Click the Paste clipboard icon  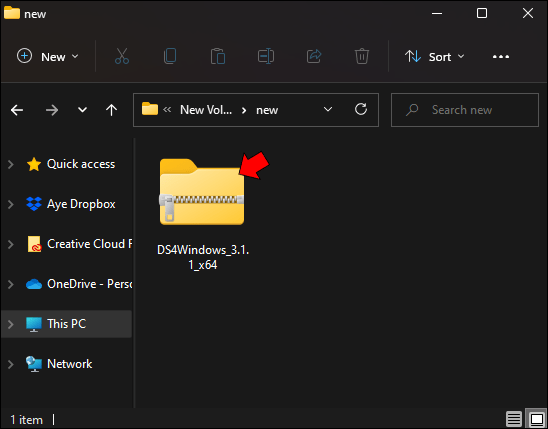point(218,56)
